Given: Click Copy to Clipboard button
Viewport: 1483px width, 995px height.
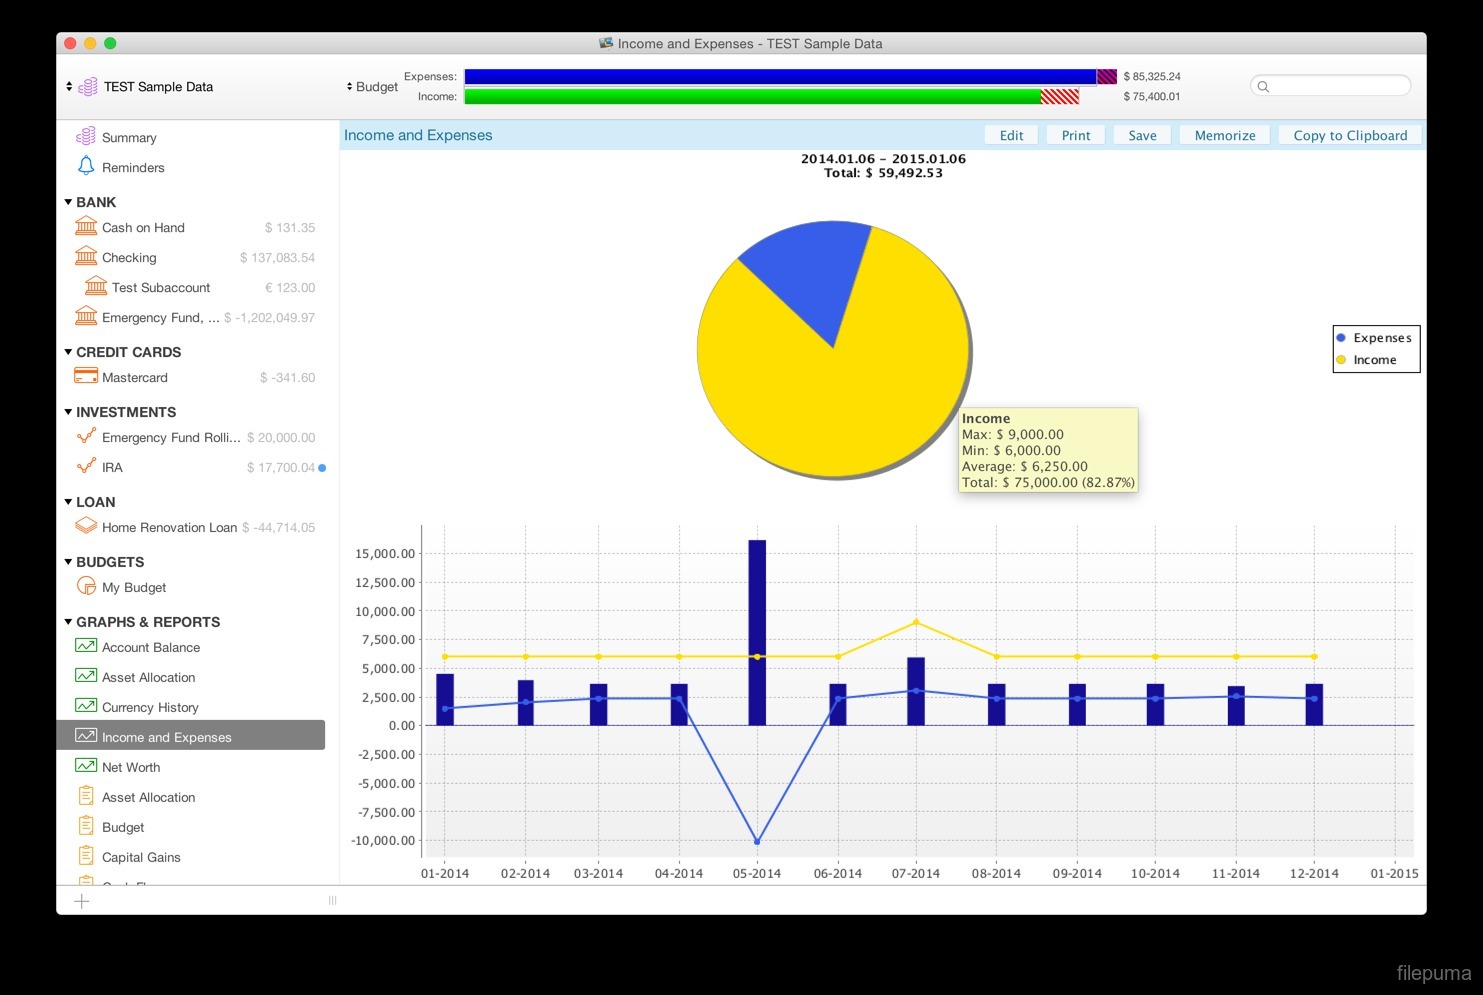Looking at the screenshot, I should click(x=1349, y=136).
